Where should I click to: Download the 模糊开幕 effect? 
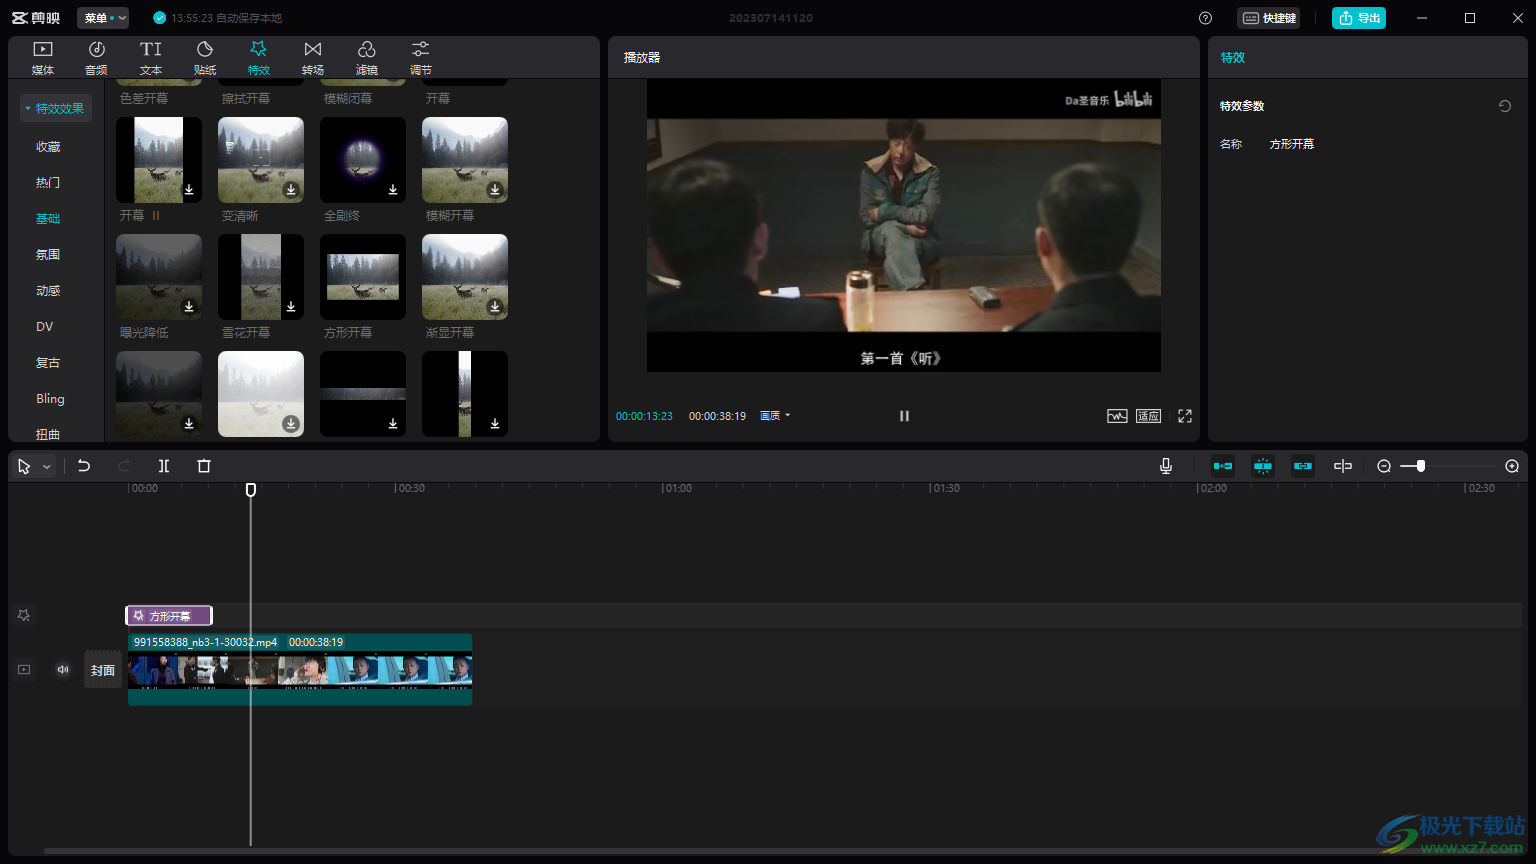coord(495,190)
